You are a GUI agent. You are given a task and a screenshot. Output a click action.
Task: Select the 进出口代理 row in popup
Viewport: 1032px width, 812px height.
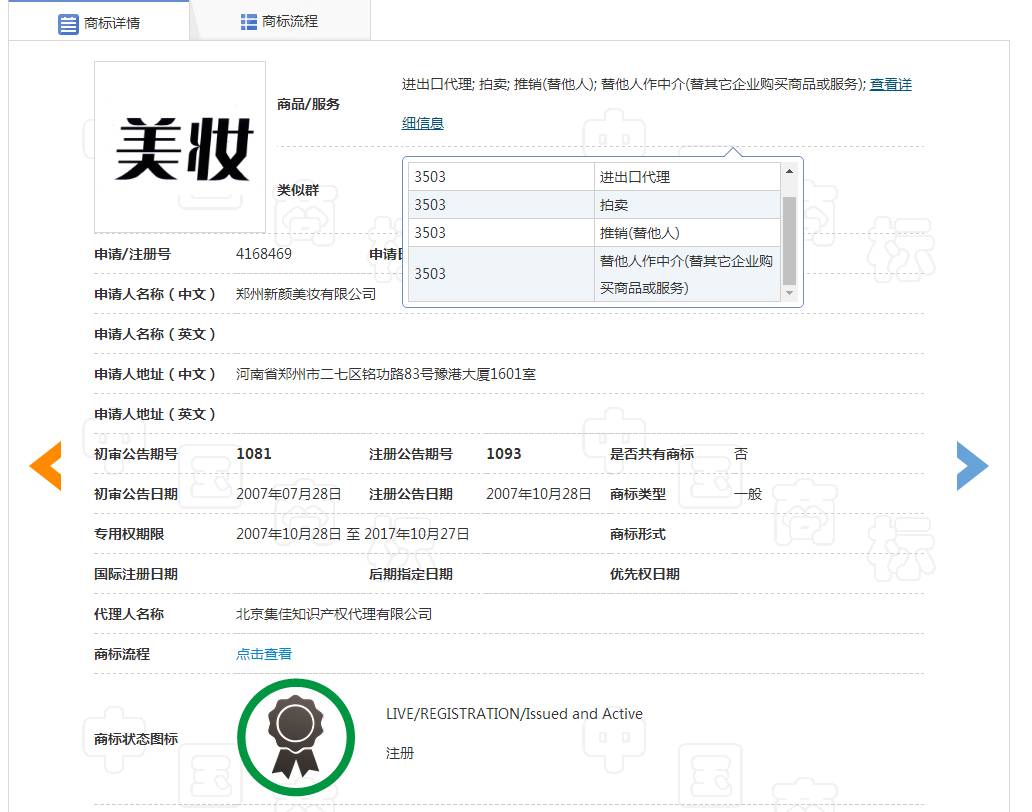point(634,177)
